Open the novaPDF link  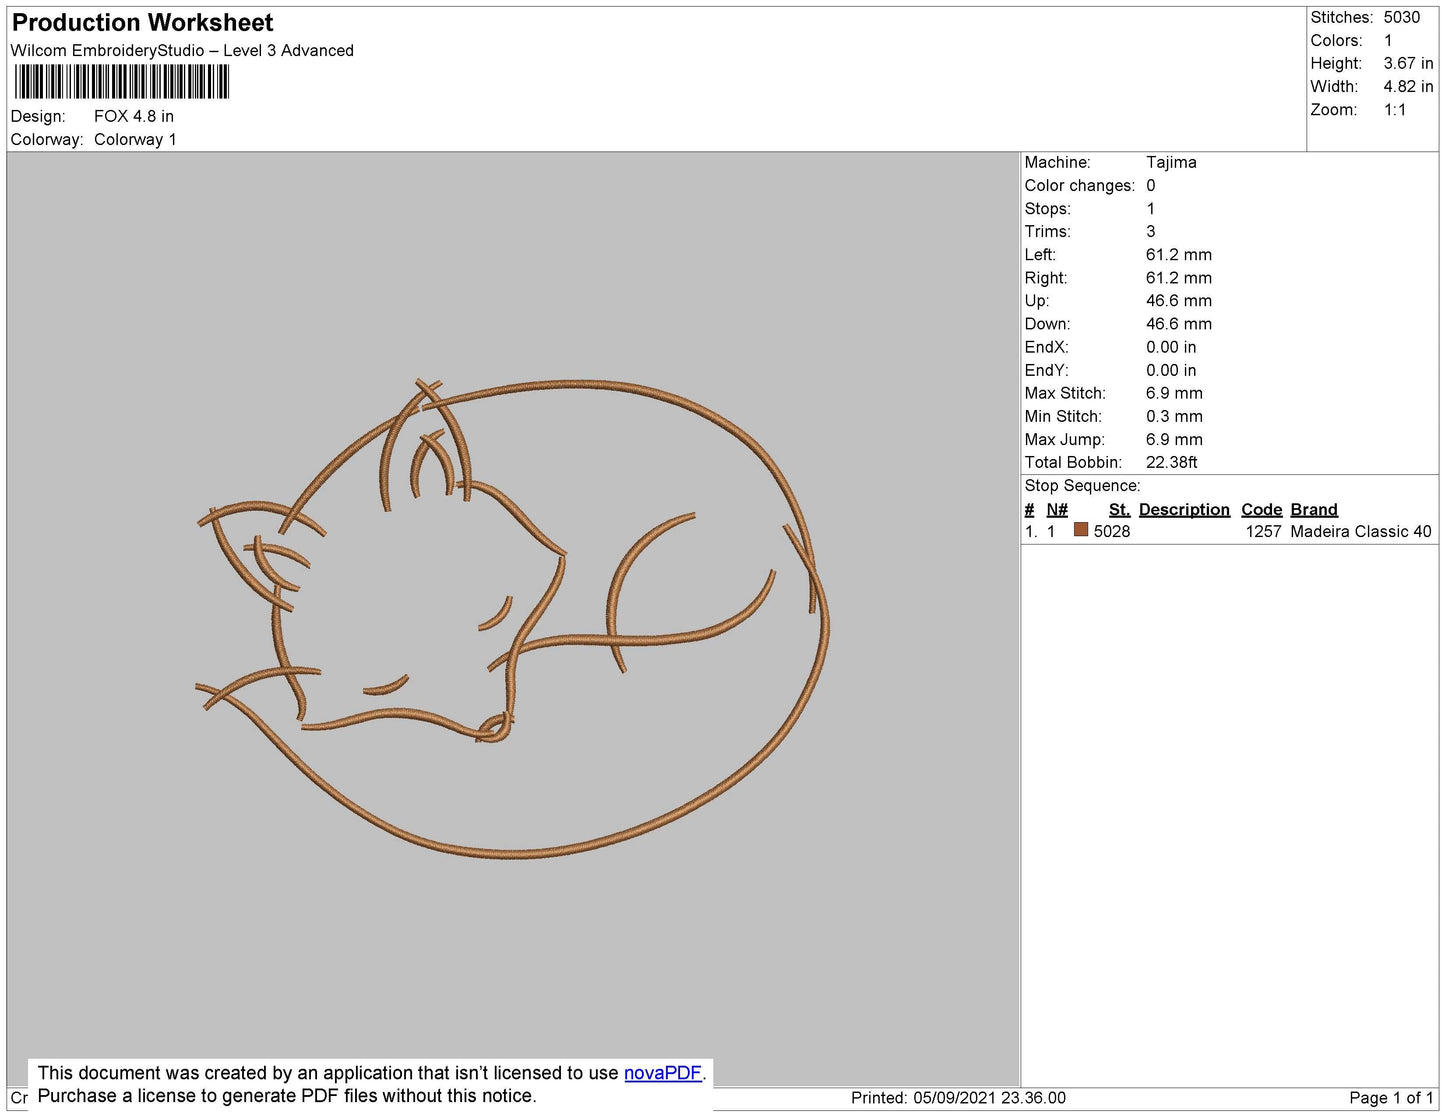click(x=662, y=1073)
